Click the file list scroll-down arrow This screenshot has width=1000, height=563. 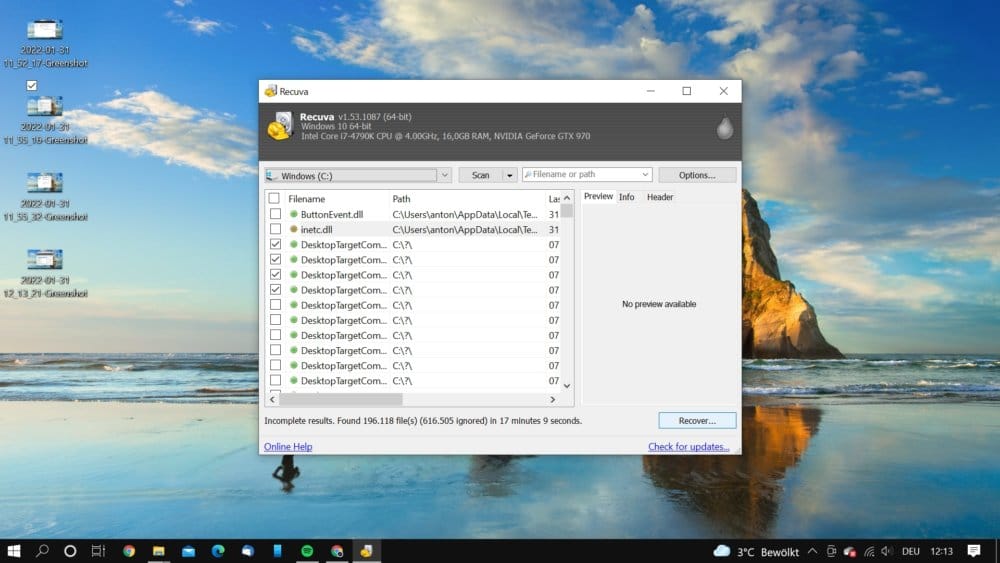567,386
